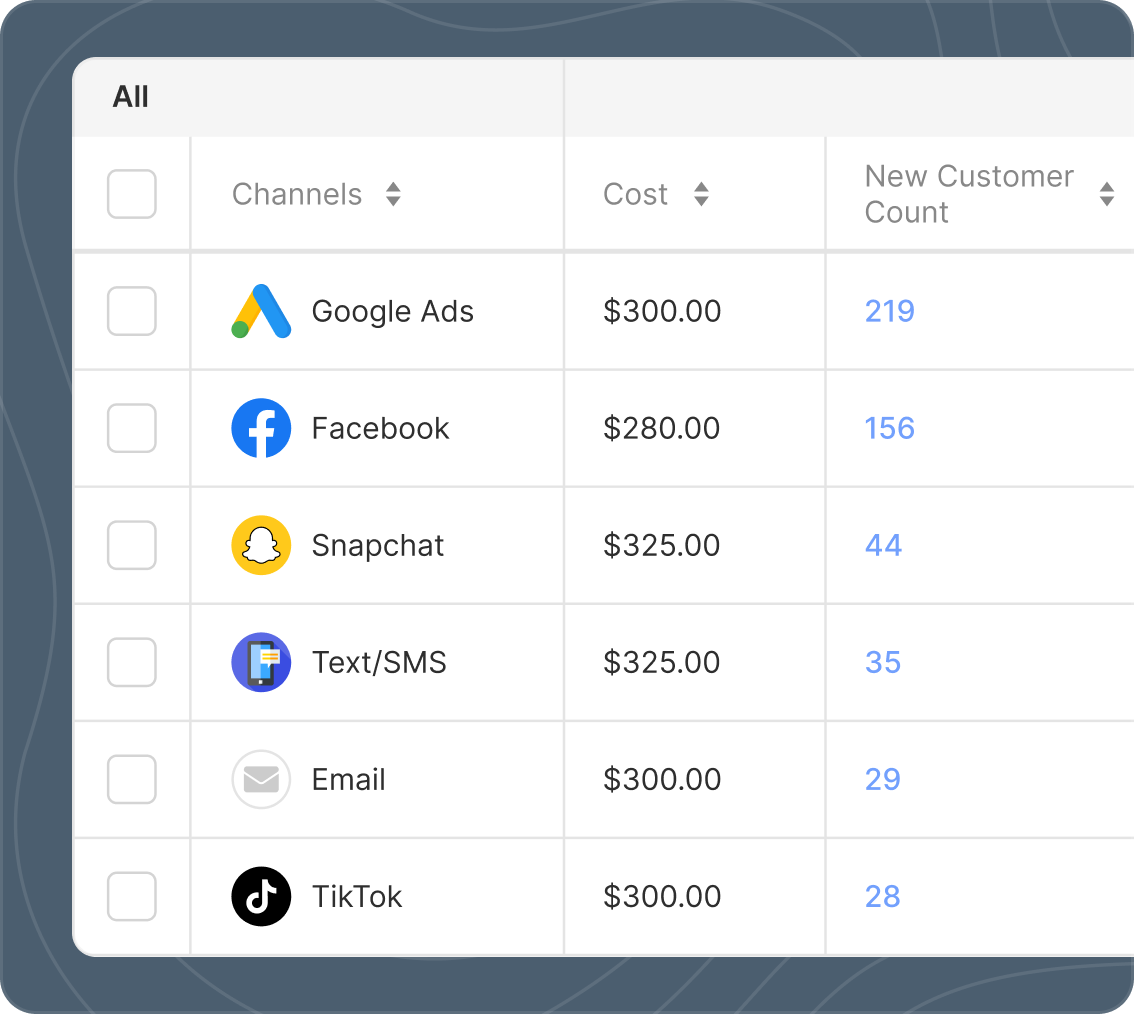
Task: Switch to the All tab
Action: click(x=131, y=97)
